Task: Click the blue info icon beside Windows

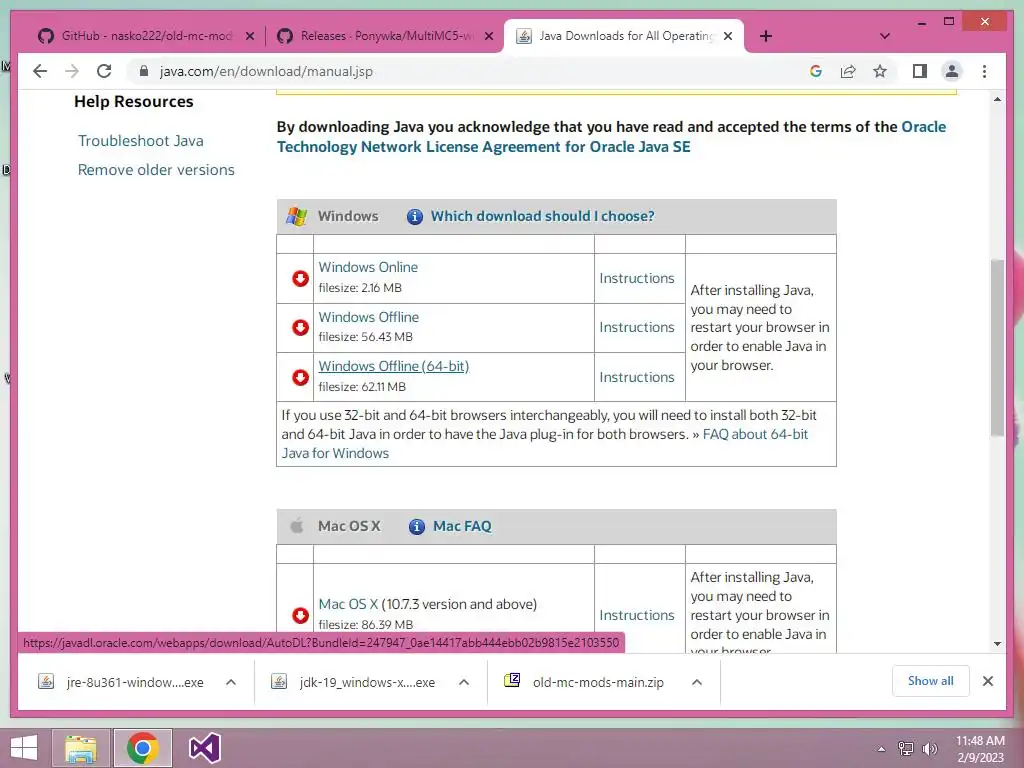Action: (415, 217)
